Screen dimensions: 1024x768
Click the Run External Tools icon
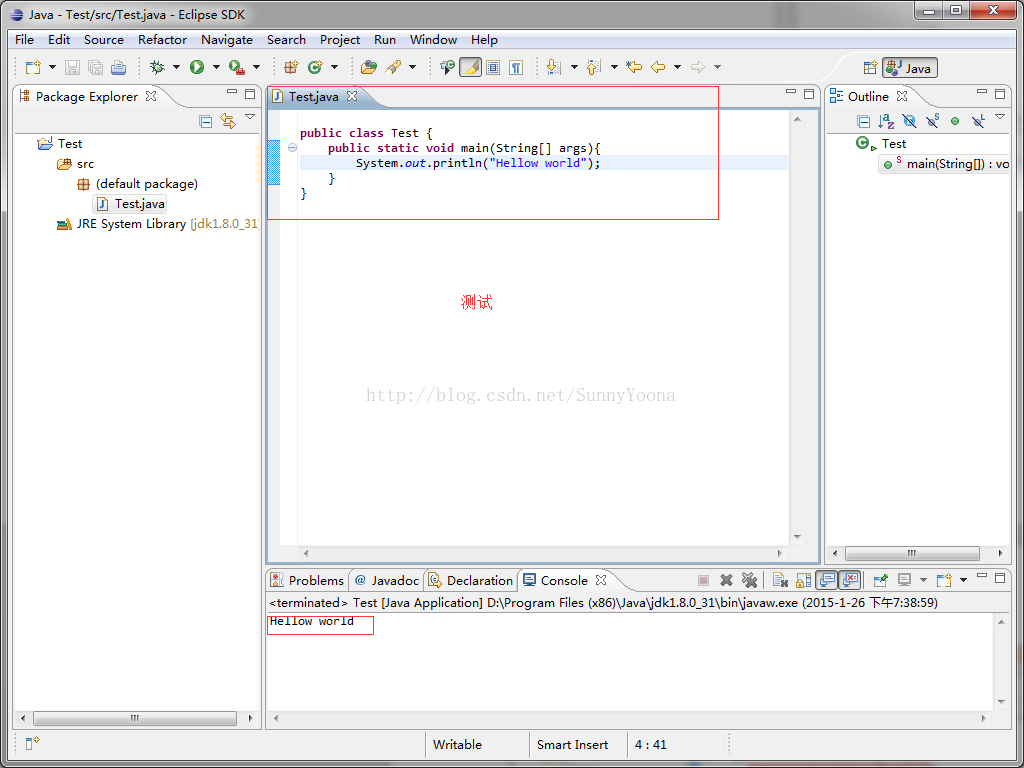pos(236,67)
